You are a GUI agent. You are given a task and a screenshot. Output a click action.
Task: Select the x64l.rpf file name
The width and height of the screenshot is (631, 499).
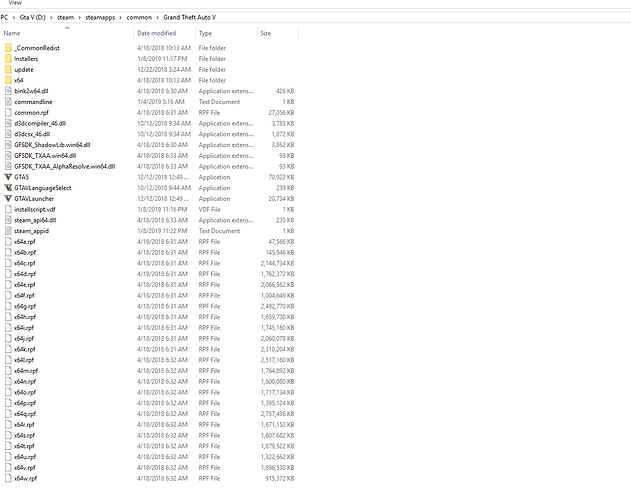pyautogui.click(x=24, y=360)
